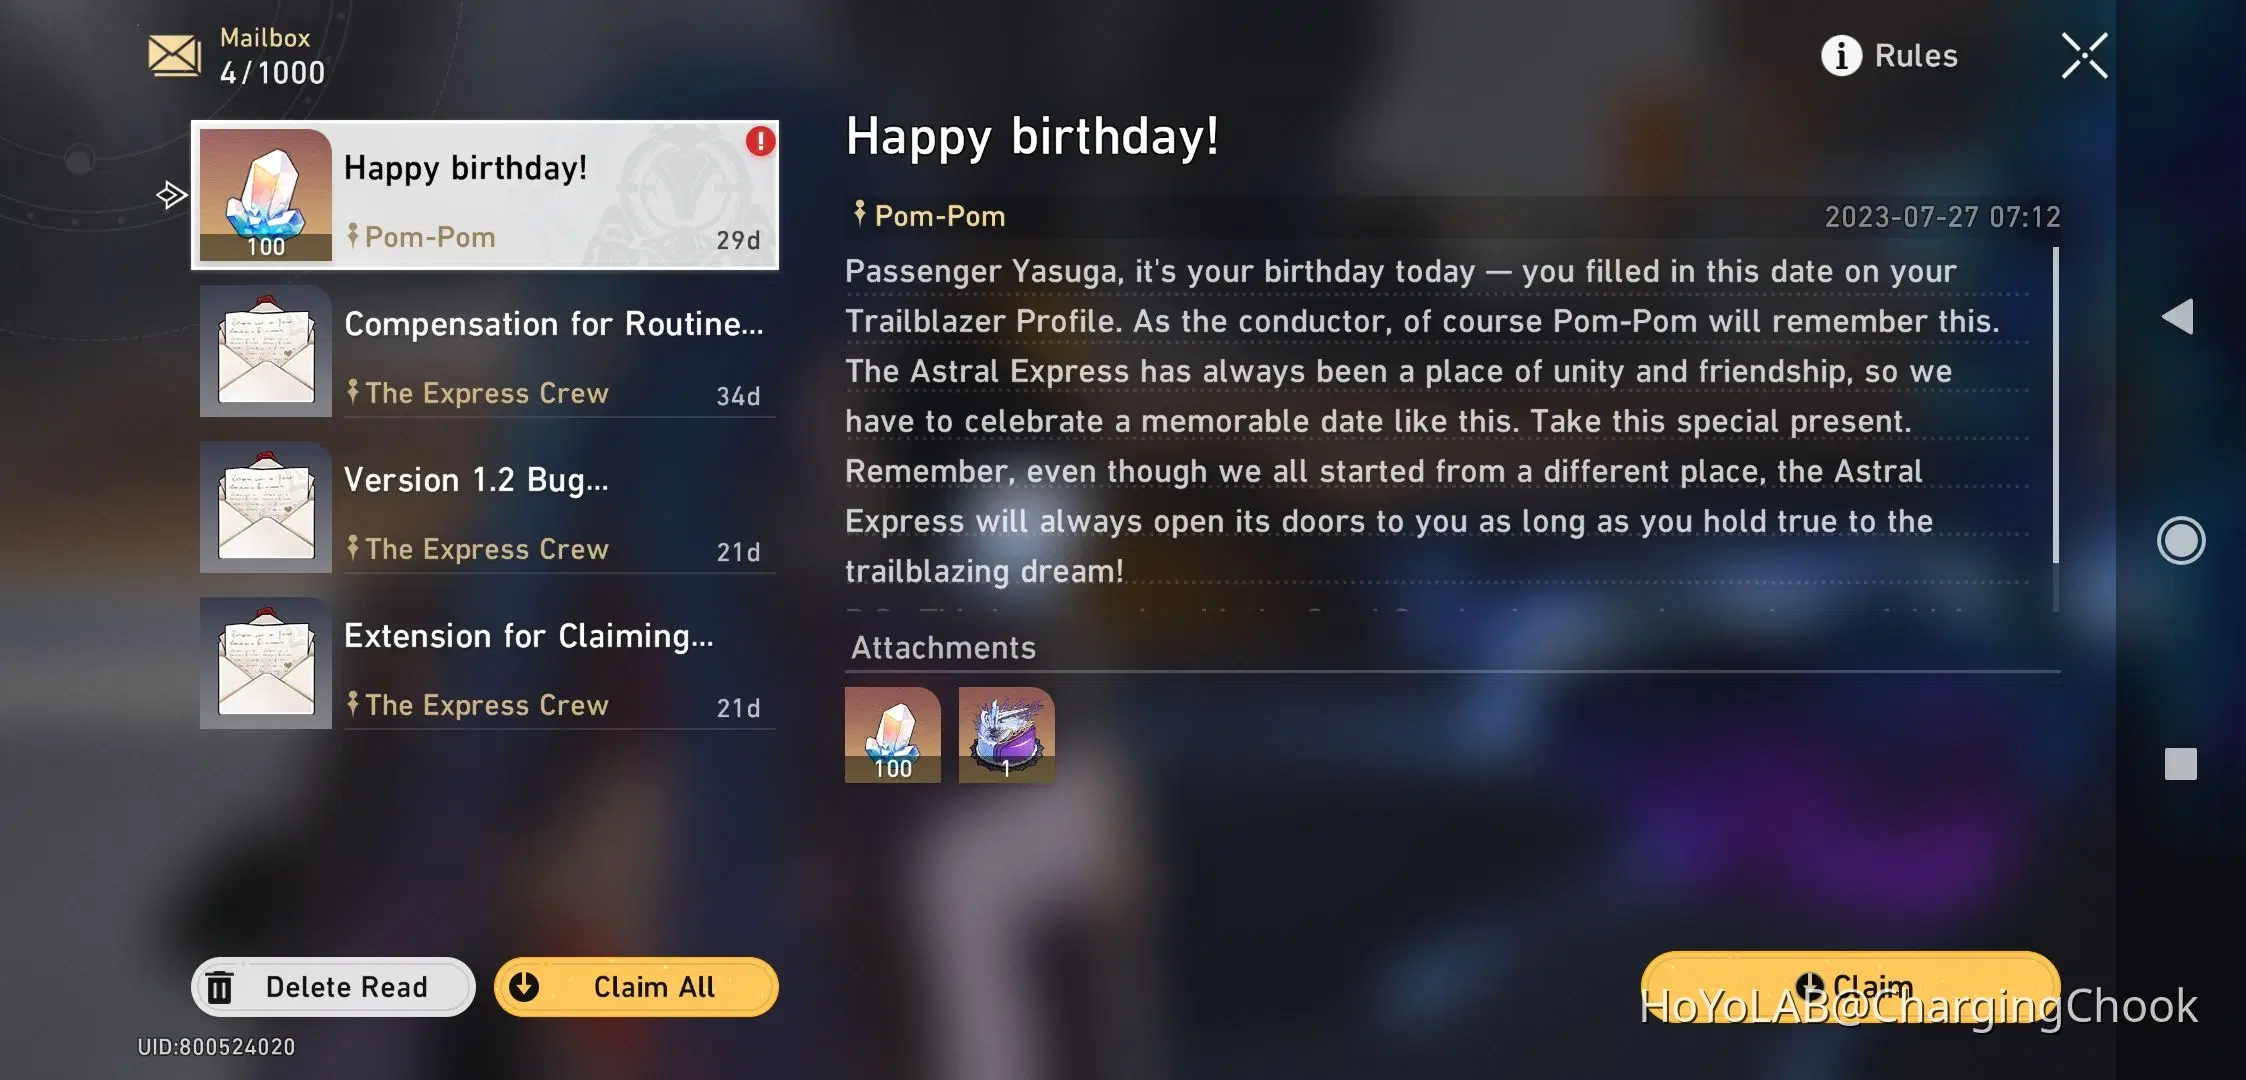Click the red unread alert badge
Screen dimensions: 2246x1080
click(x=760, y=141)
